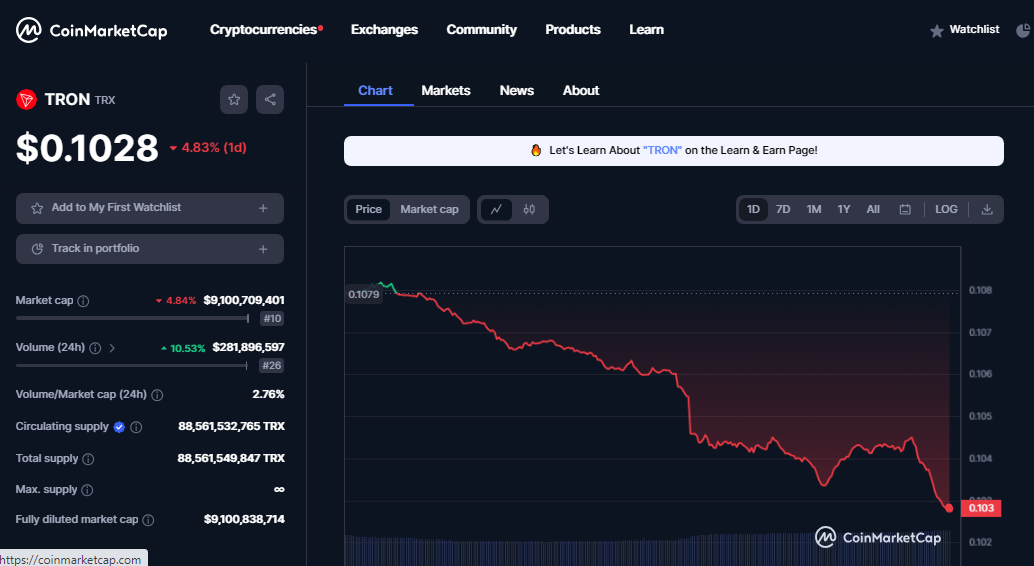Click the 0.103 current price label
Screen dimensions: 1034x566
click(981, 508)
